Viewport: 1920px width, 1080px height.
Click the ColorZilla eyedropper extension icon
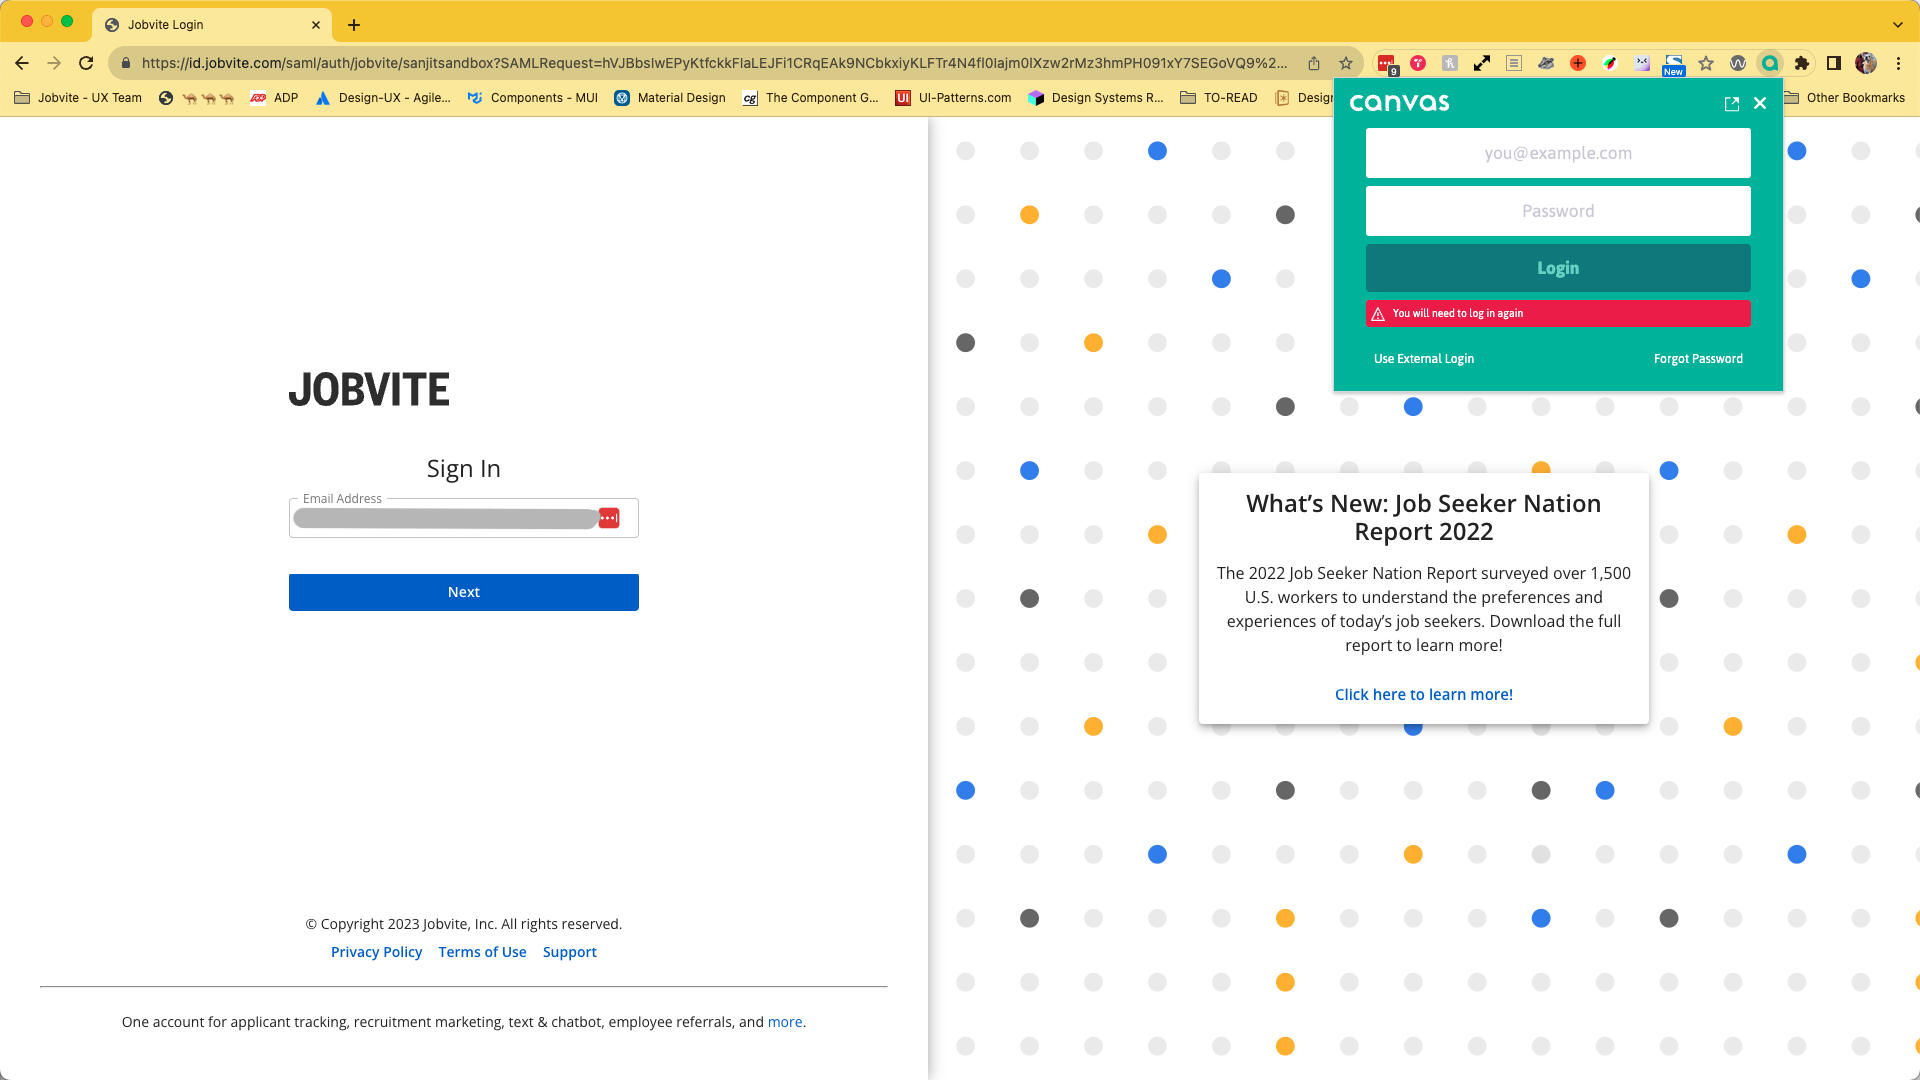pos(1611,63)
